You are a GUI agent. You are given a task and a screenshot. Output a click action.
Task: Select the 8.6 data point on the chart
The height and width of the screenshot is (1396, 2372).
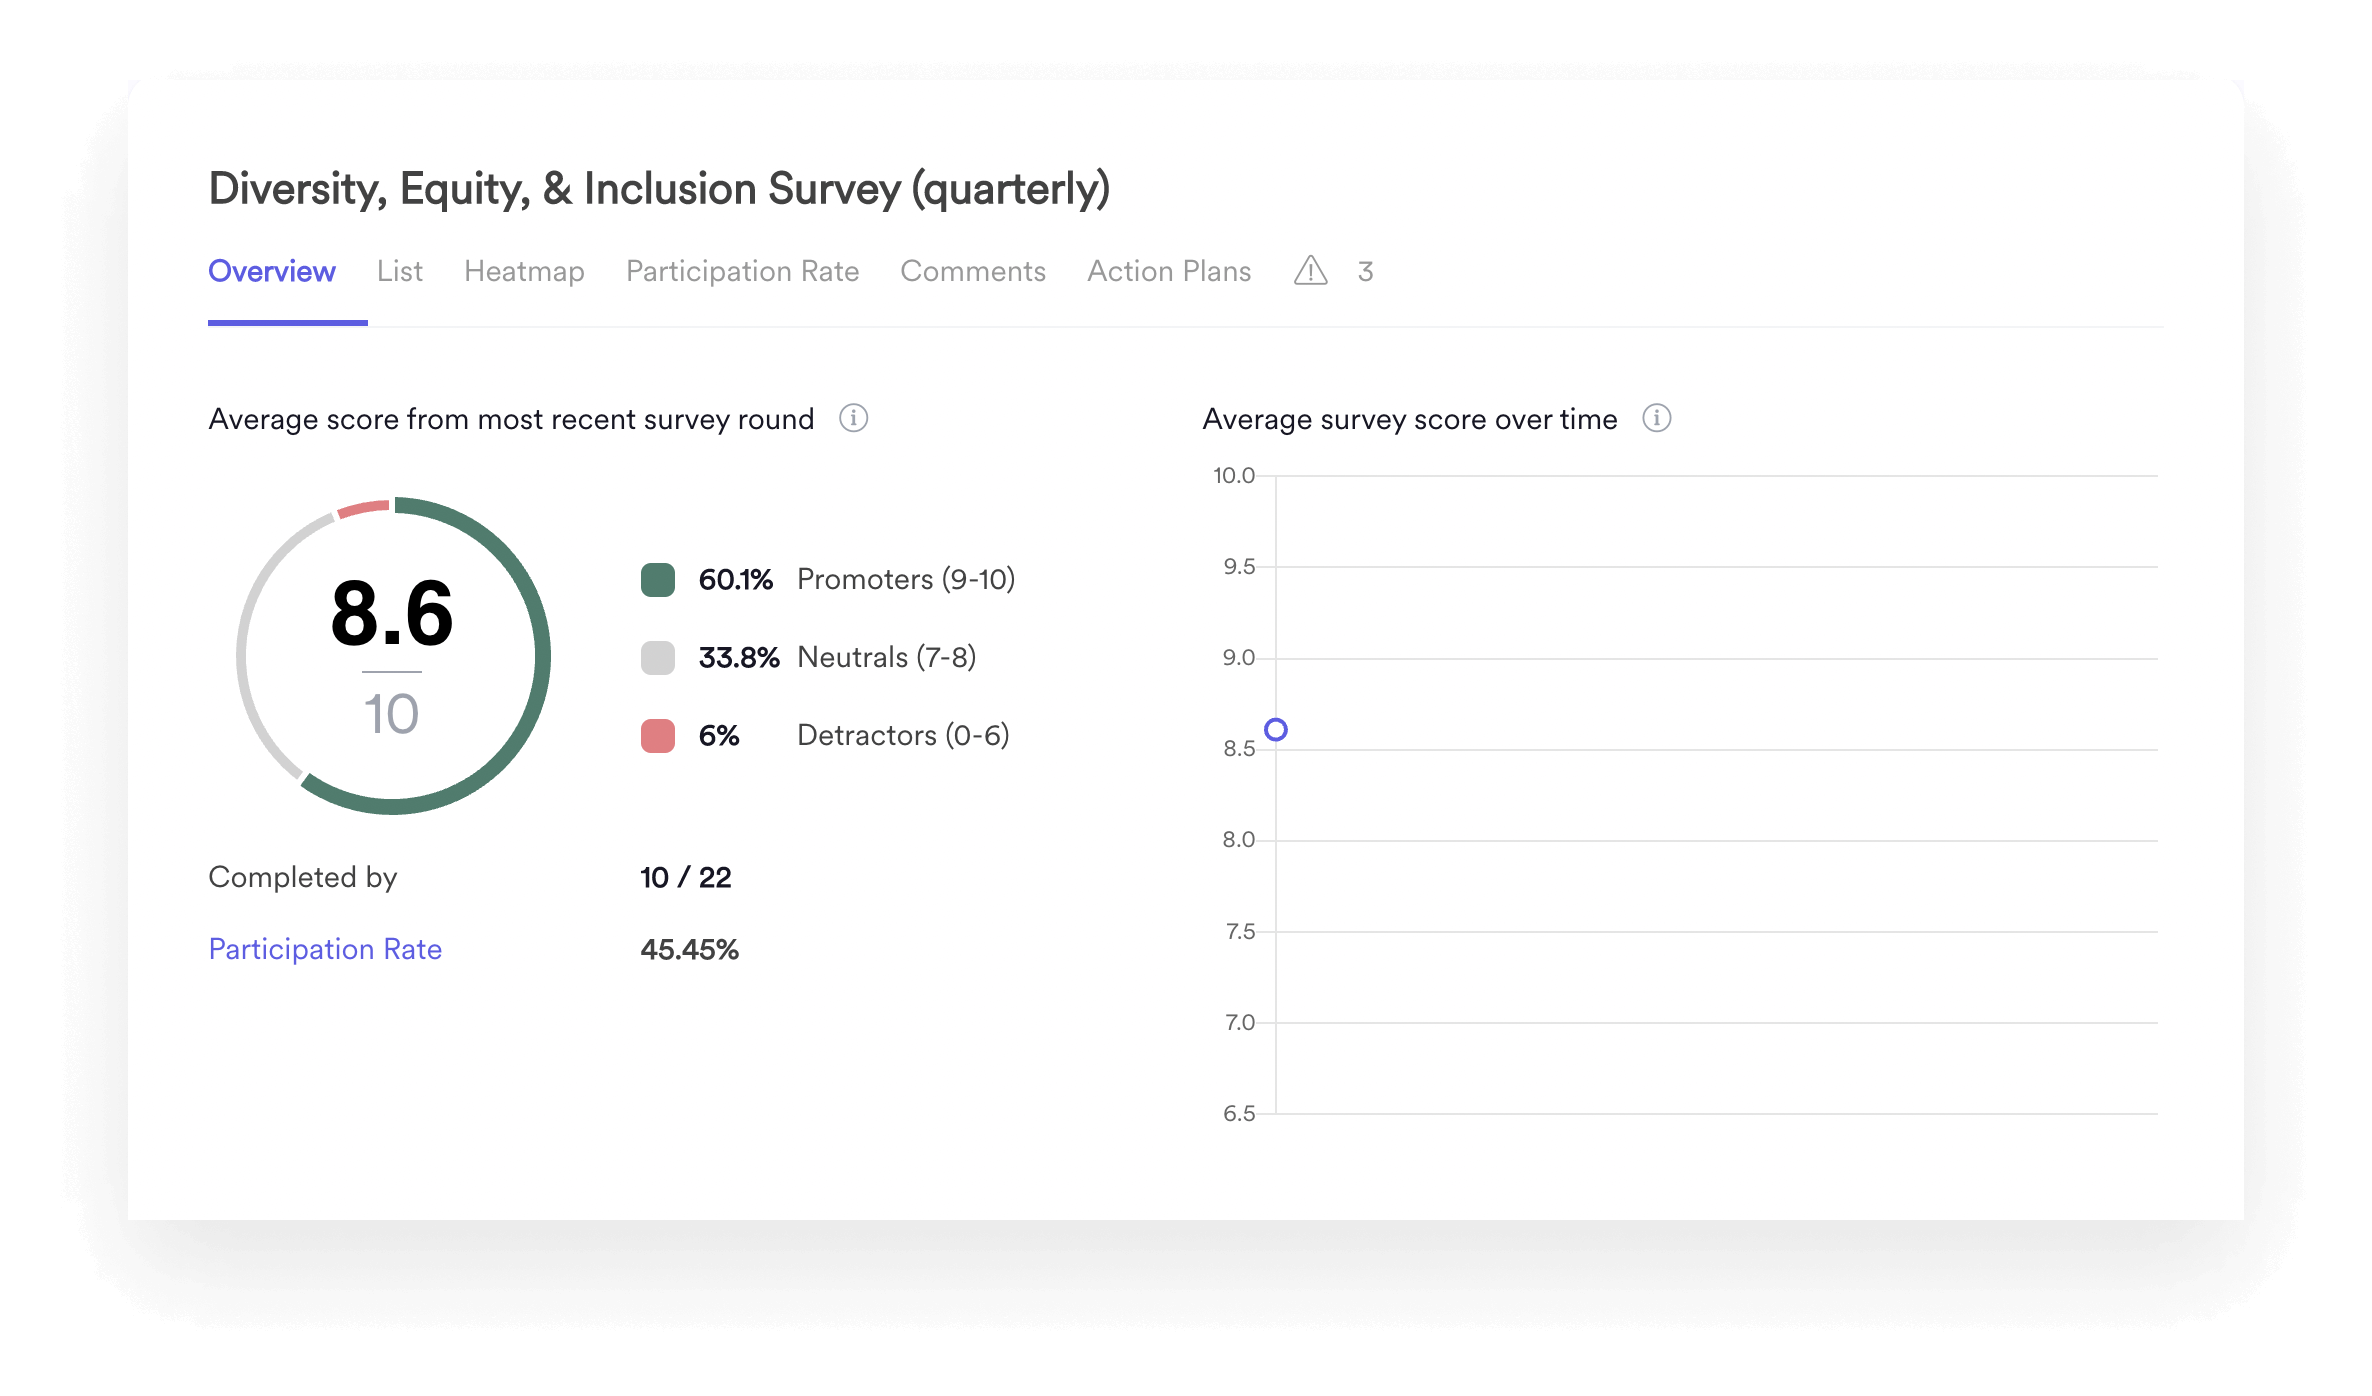tap(1277, 729)
